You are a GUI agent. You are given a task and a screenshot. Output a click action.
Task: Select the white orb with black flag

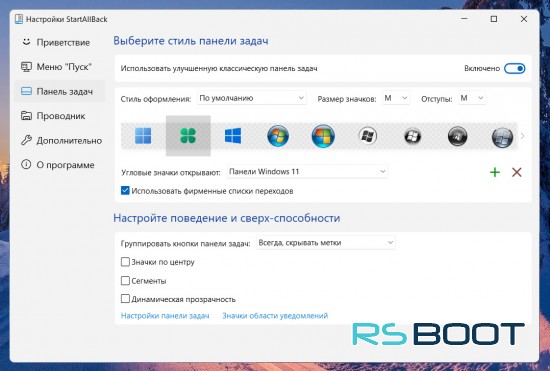[x=368, y=136]
